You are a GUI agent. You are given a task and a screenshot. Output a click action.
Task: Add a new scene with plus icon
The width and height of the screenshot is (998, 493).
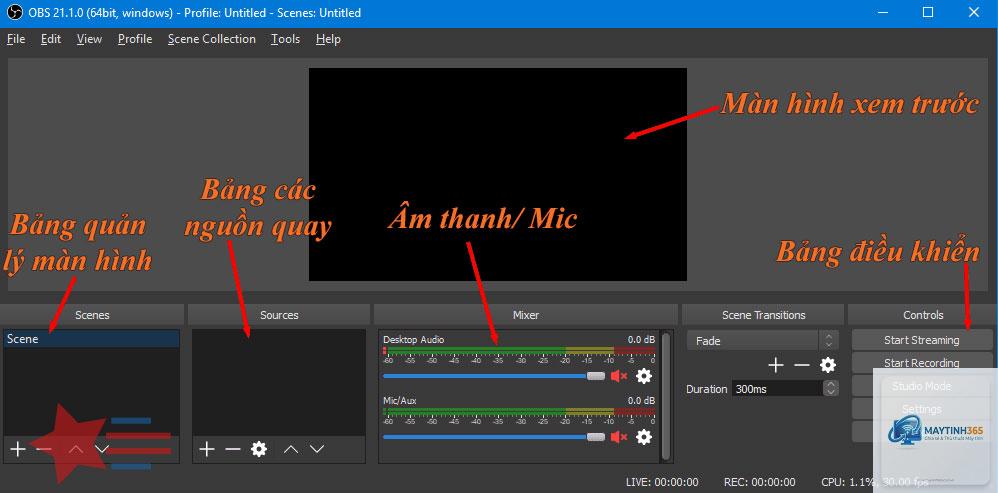point(18,450)
